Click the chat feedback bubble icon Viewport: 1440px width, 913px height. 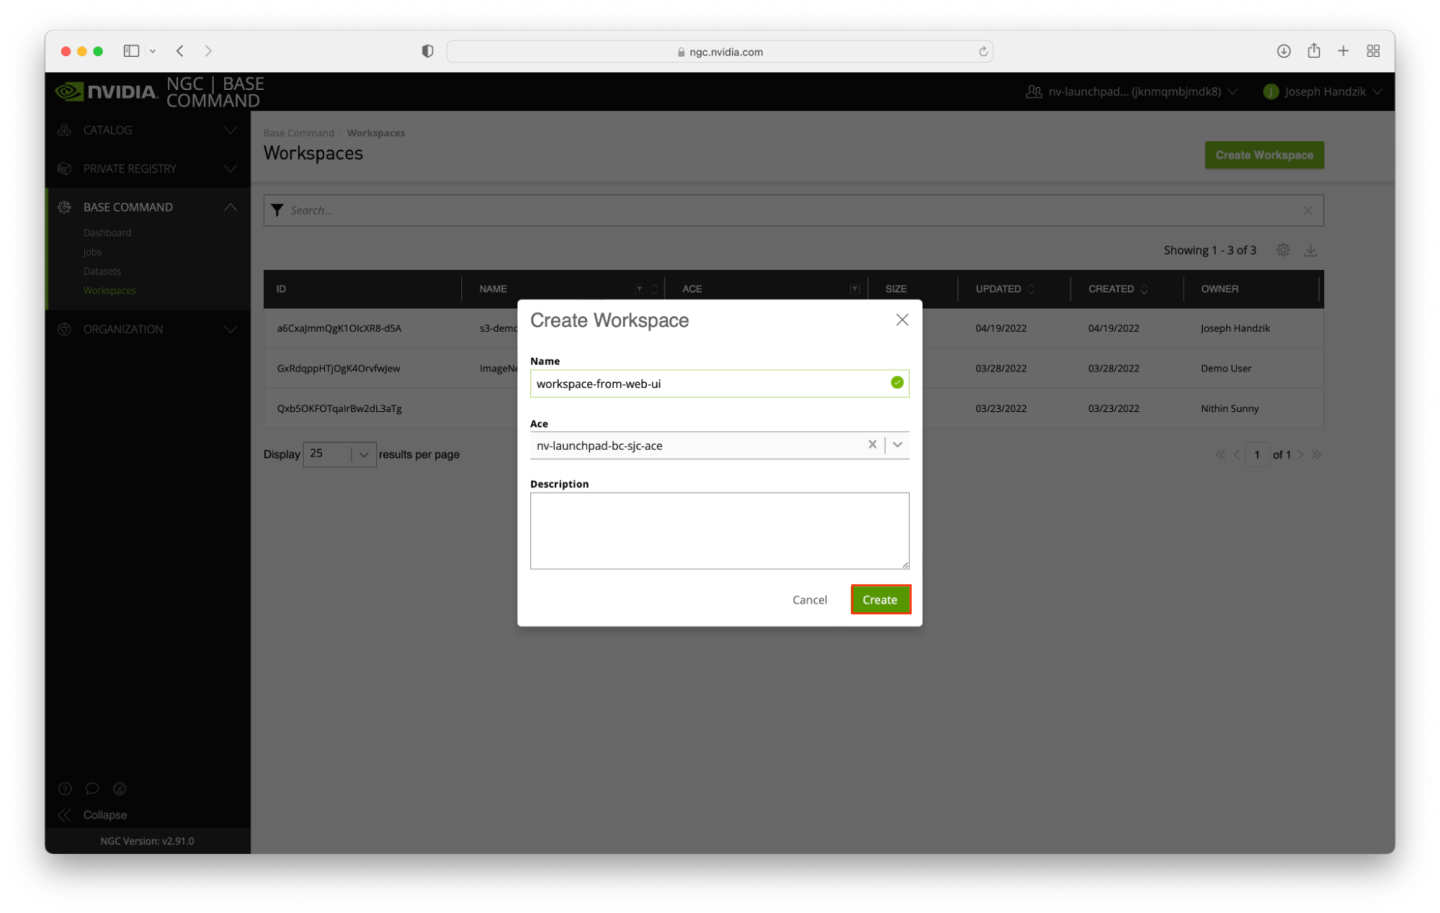coord(92,789)
